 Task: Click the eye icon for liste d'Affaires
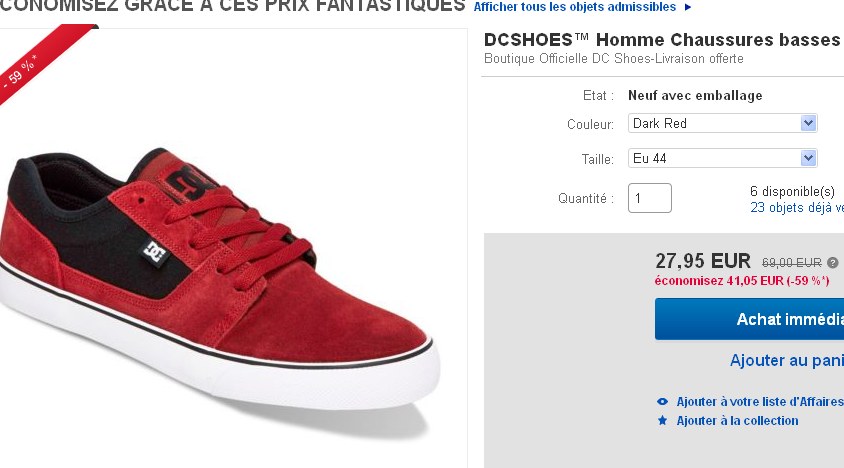(x=662, y=402)
